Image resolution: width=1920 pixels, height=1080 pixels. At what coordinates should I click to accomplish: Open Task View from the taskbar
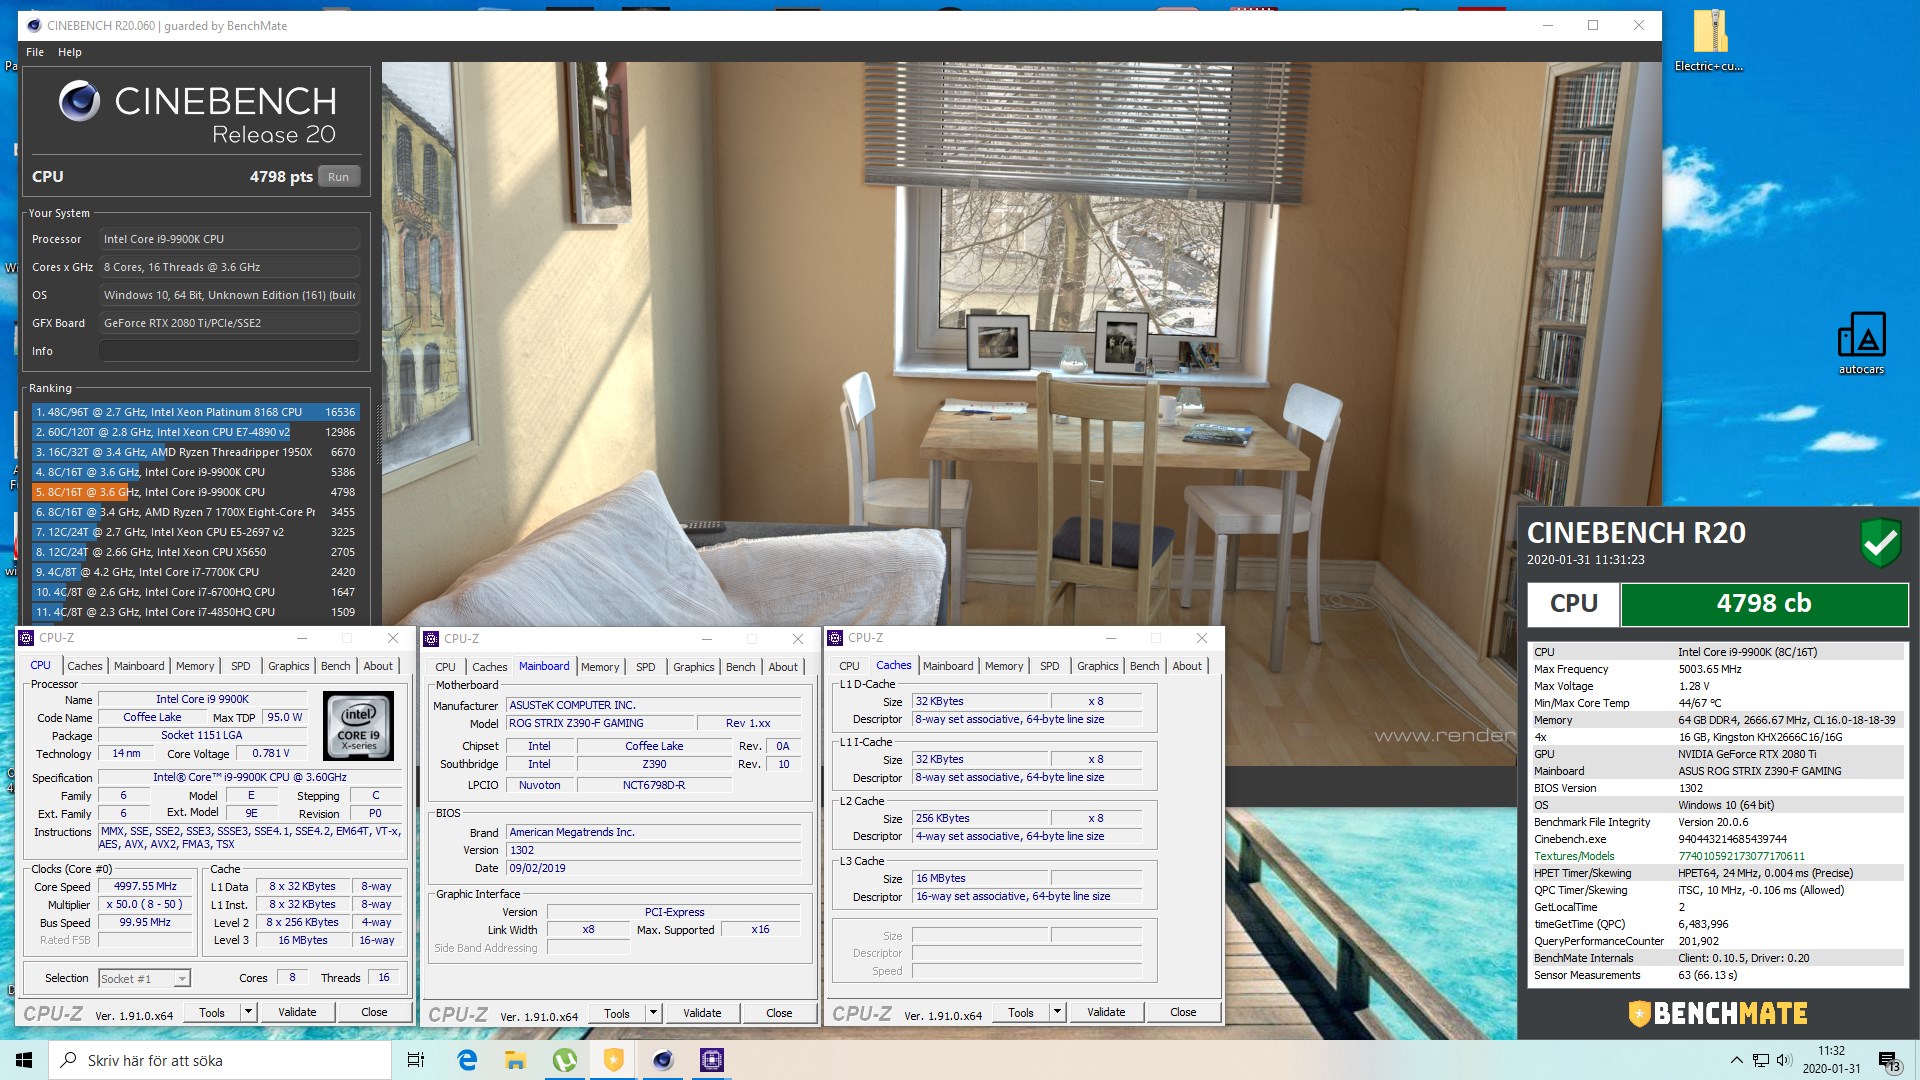416,1060
